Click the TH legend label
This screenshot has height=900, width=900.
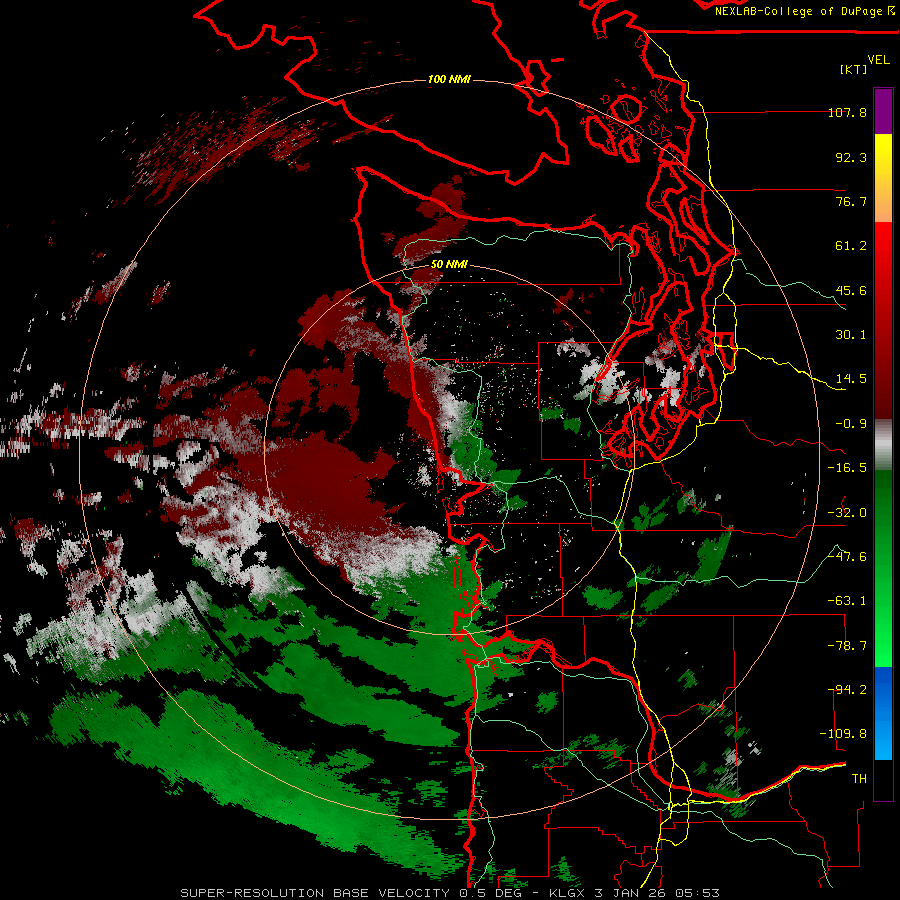859,779
